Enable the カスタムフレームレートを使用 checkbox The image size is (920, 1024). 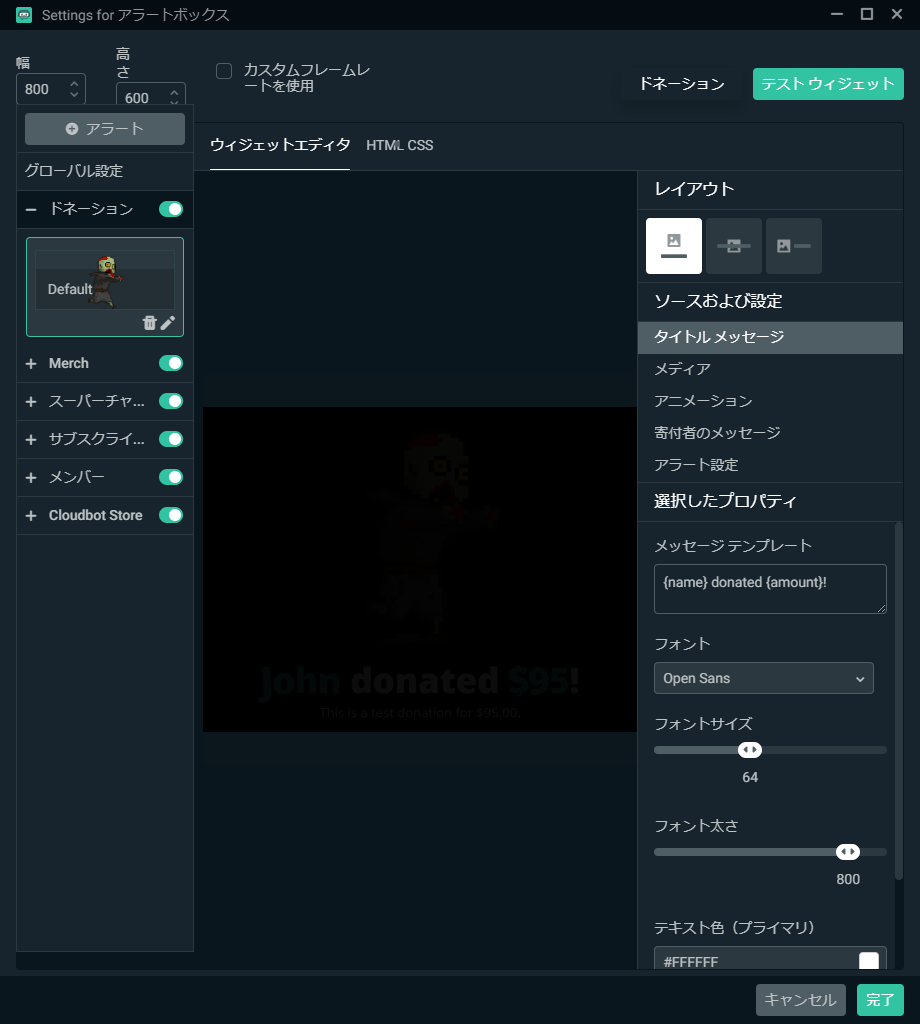pyautogui.click(x=222, y=71)
